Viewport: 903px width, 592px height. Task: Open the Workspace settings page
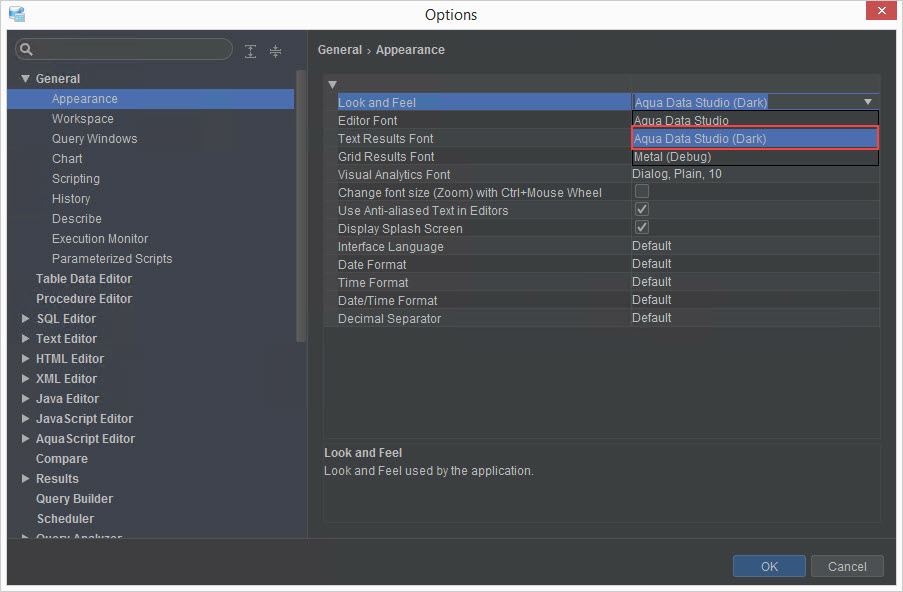[x=83, y=119]
